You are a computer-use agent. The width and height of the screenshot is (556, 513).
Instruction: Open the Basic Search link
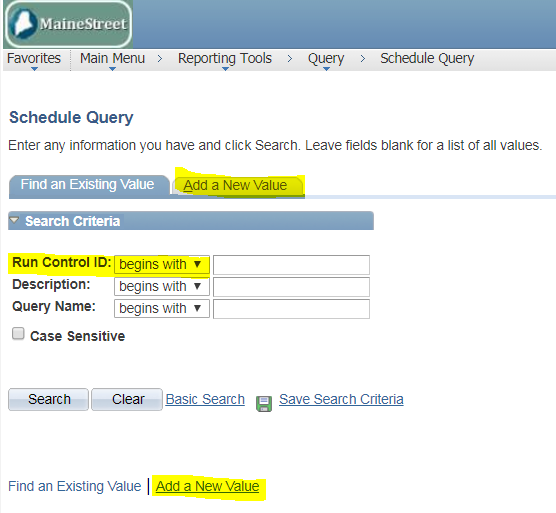(x=205, y=400)
